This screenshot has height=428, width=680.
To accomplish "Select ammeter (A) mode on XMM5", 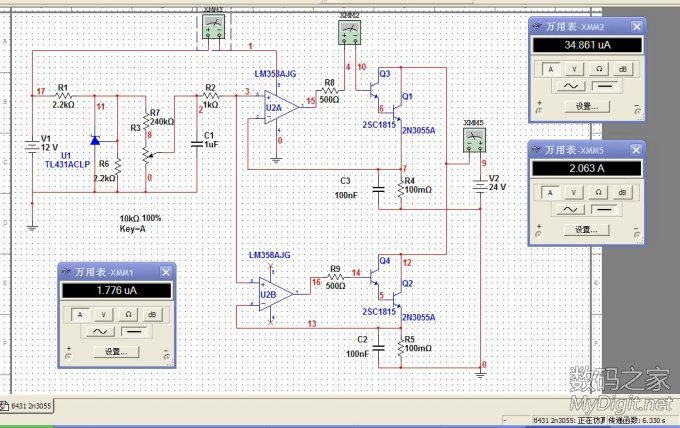I will coord(550,191).
